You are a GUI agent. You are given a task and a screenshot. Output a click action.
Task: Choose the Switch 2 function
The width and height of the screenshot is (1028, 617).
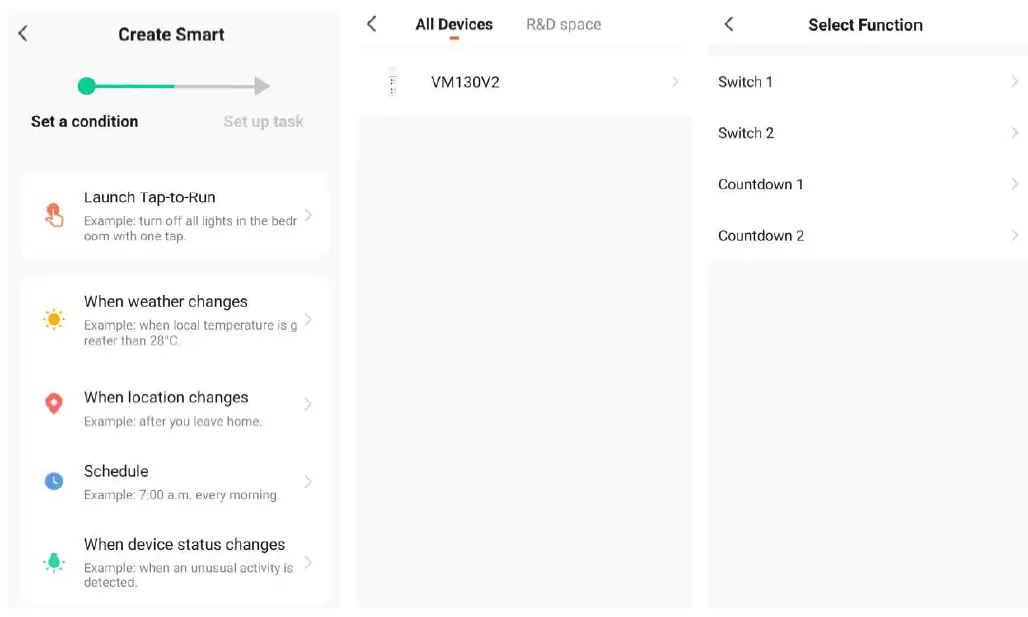click(x=867, y=133)
